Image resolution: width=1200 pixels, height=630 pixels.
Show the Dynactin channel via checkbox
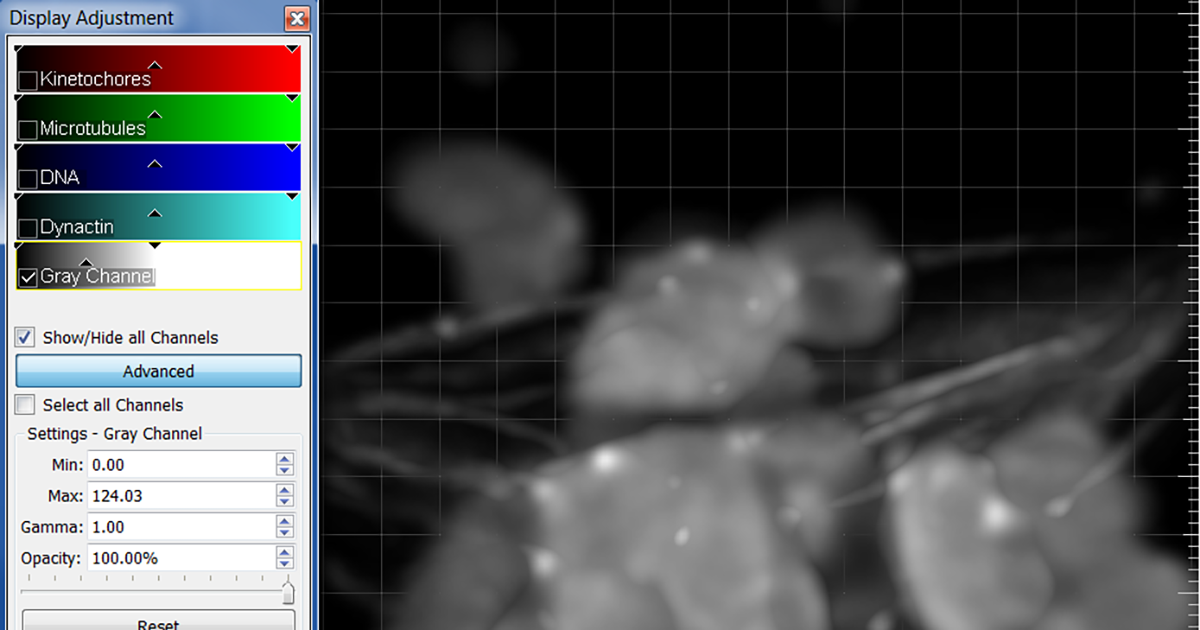(x=28, y=228)
